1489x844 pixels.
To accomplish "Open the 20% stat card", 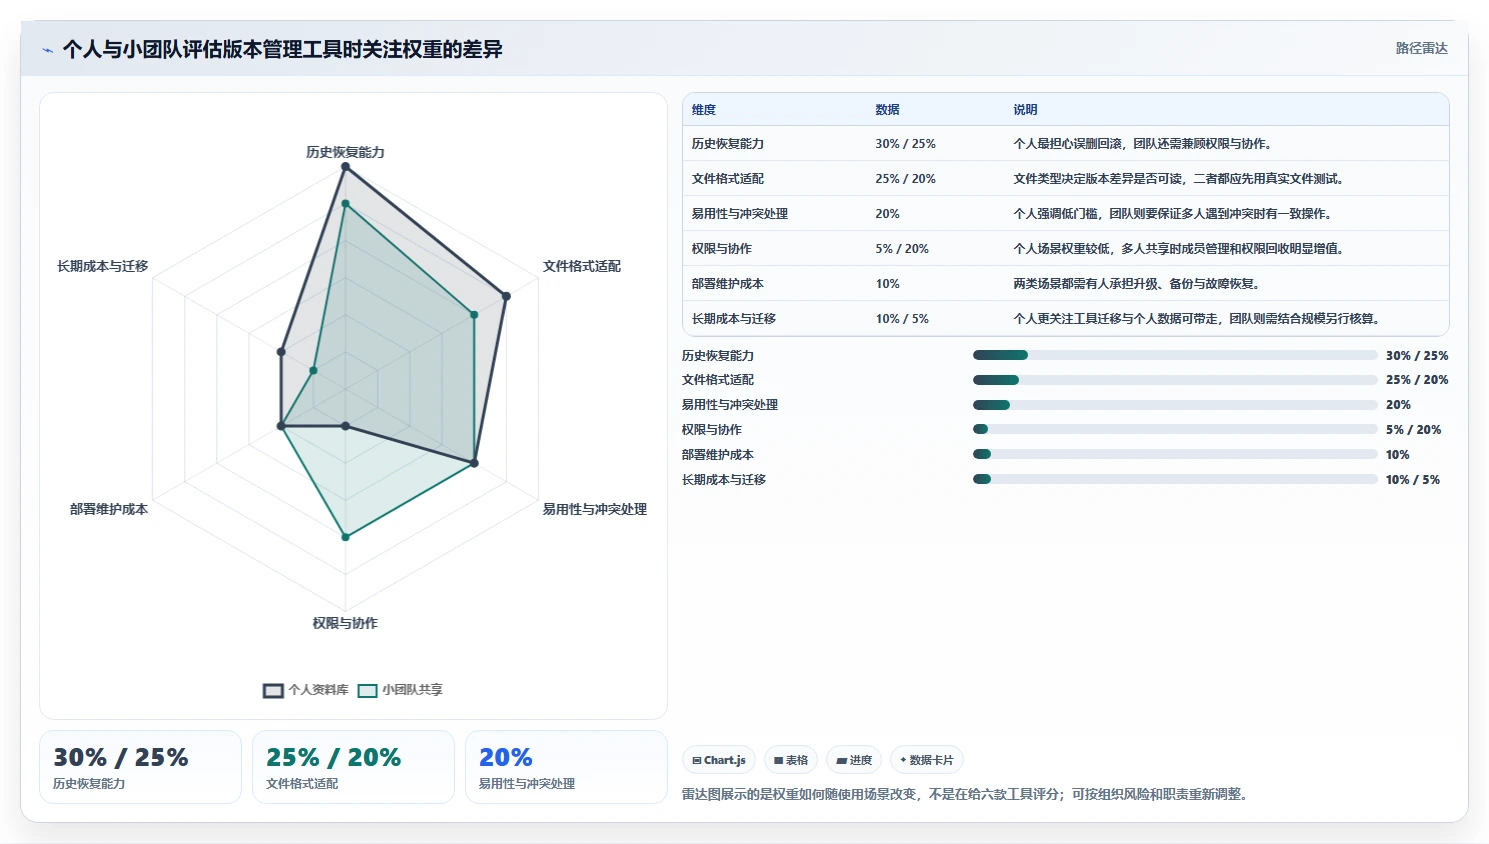I will pos(566,767).
